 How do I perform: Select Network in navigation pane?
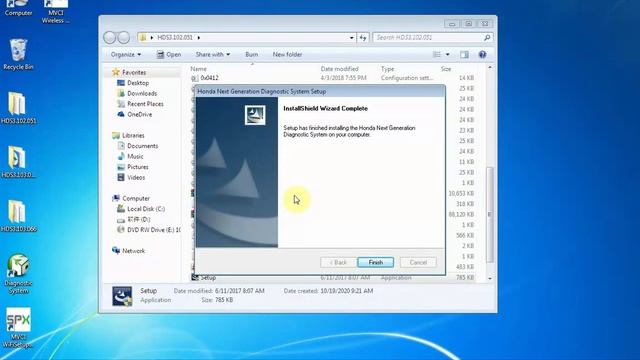point(133,251)
